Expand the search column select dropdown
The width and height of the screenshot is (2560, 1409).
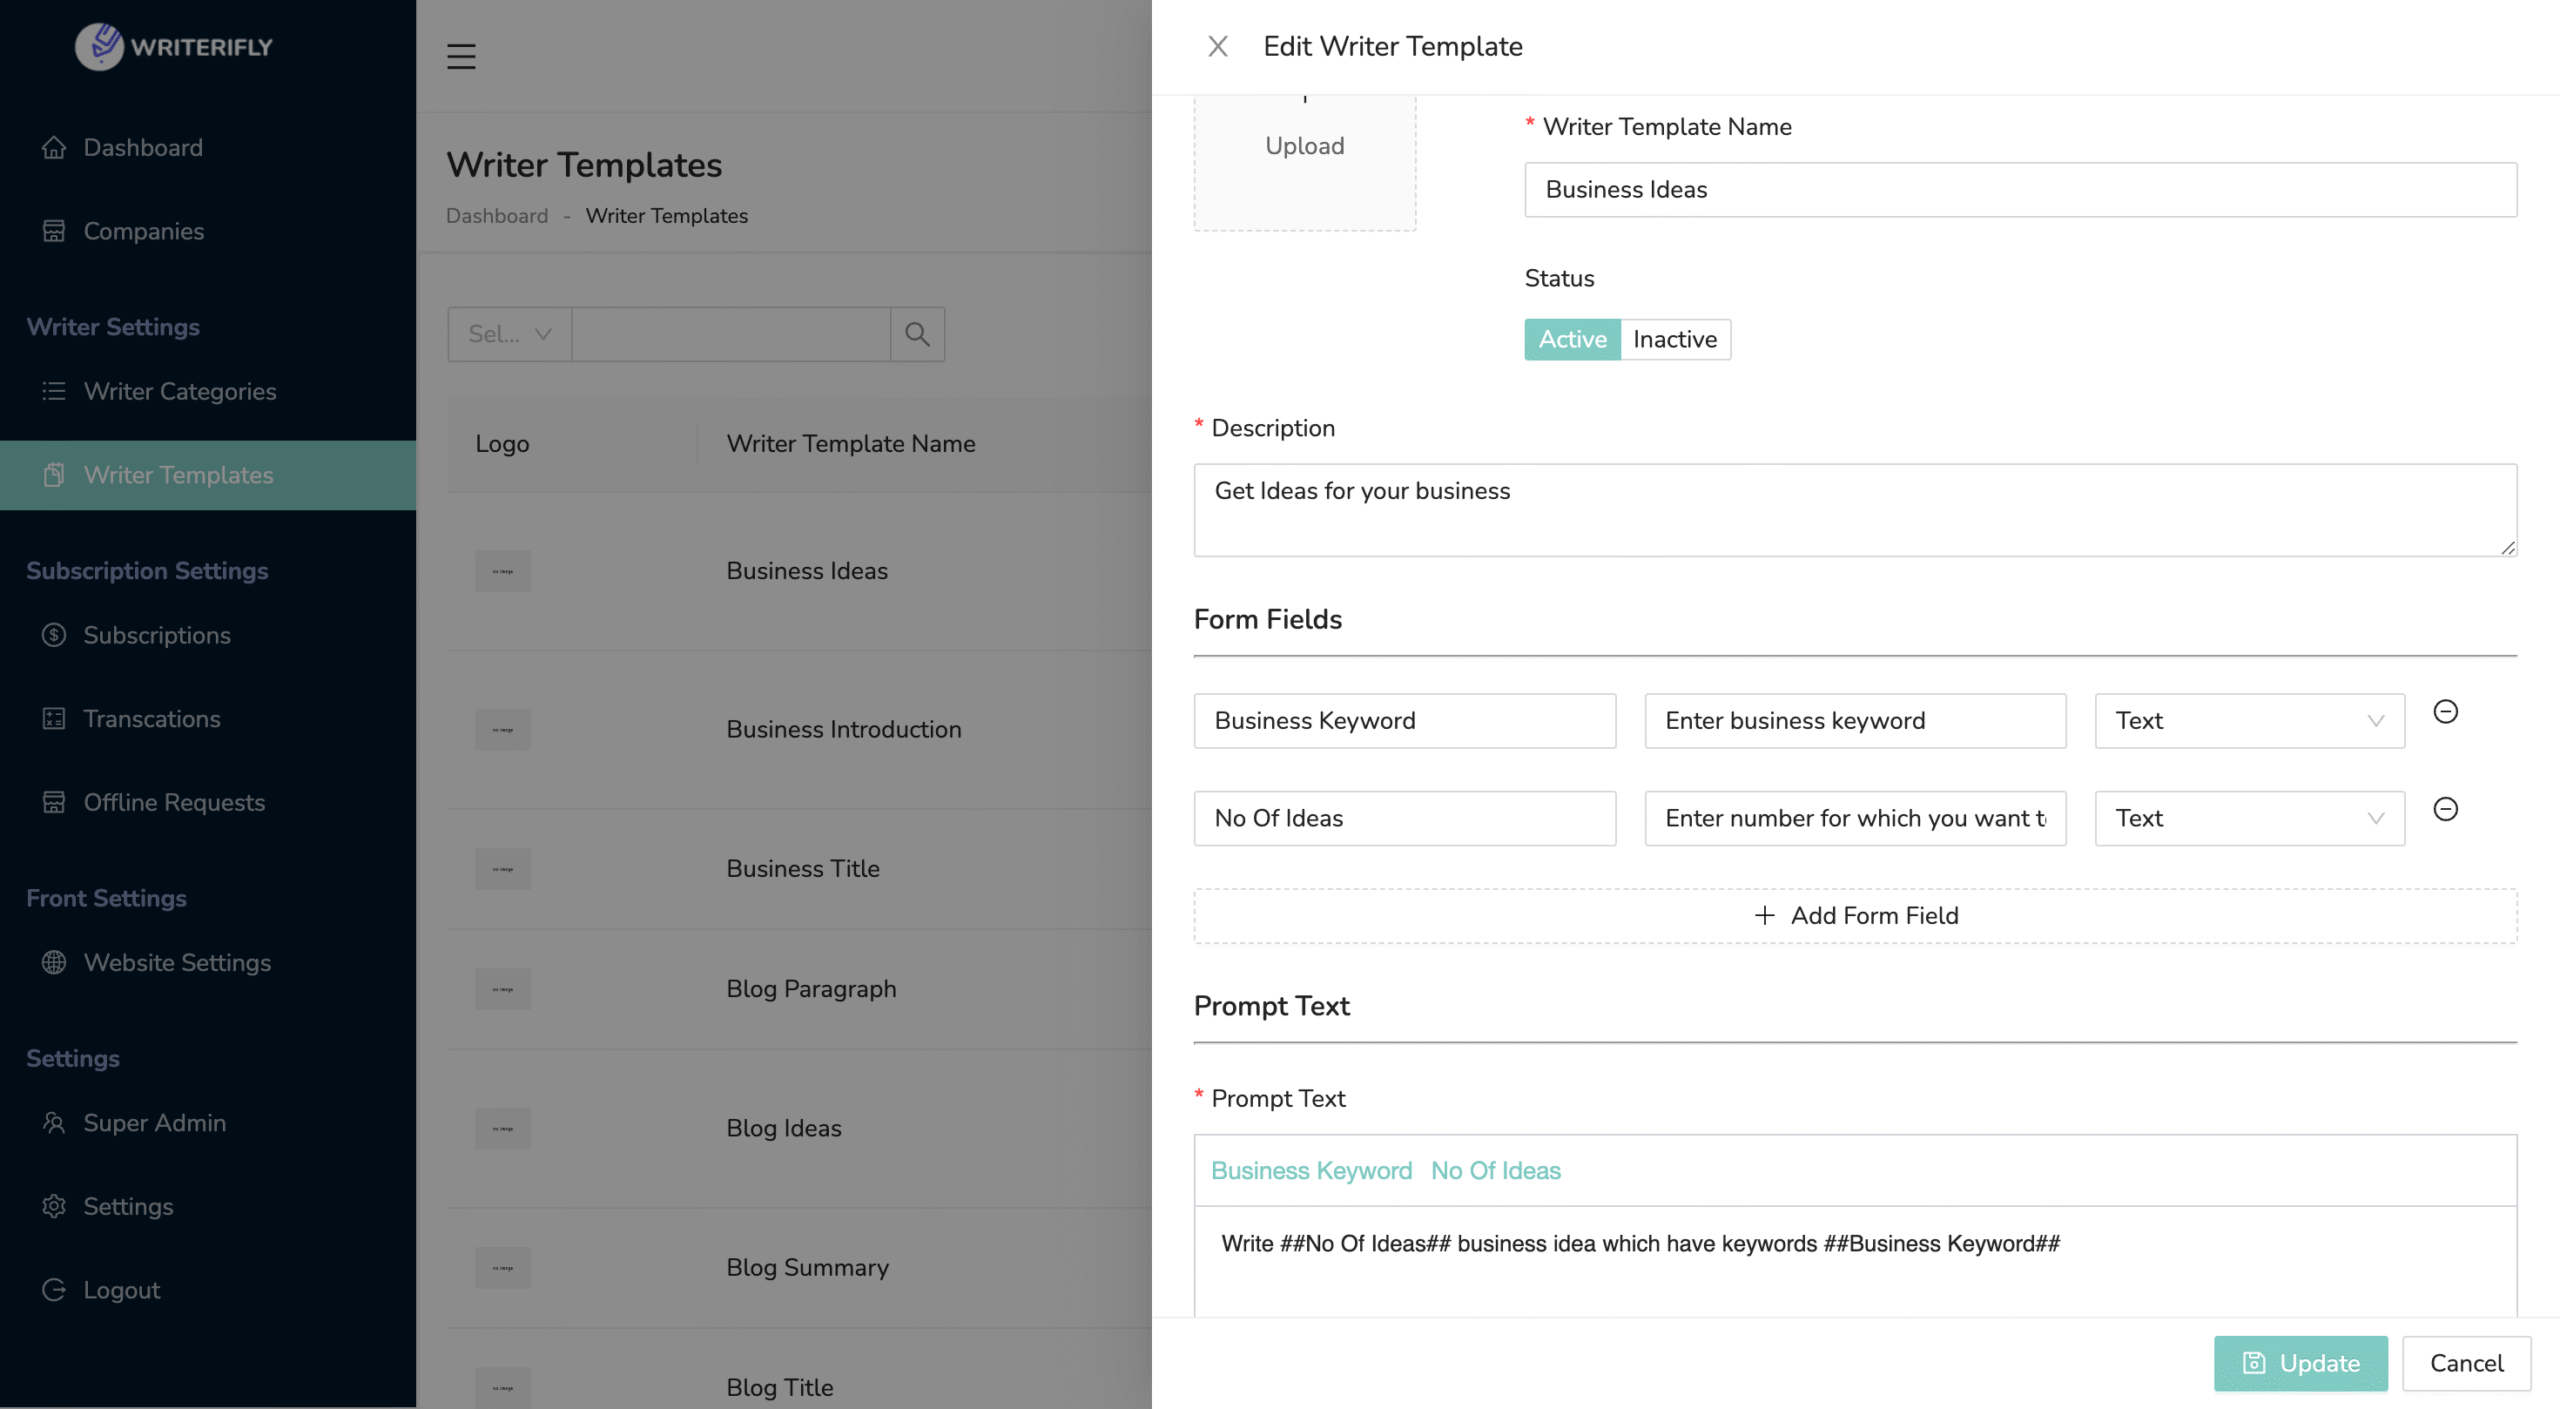click(x=509, y=334)
